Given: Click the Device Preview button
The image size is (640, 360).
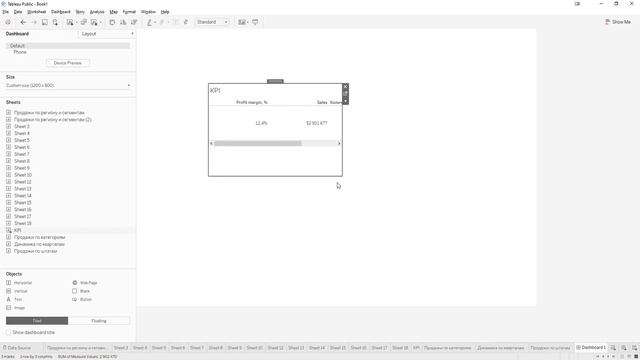Looking at the screenshot, I should coord(68,63).
